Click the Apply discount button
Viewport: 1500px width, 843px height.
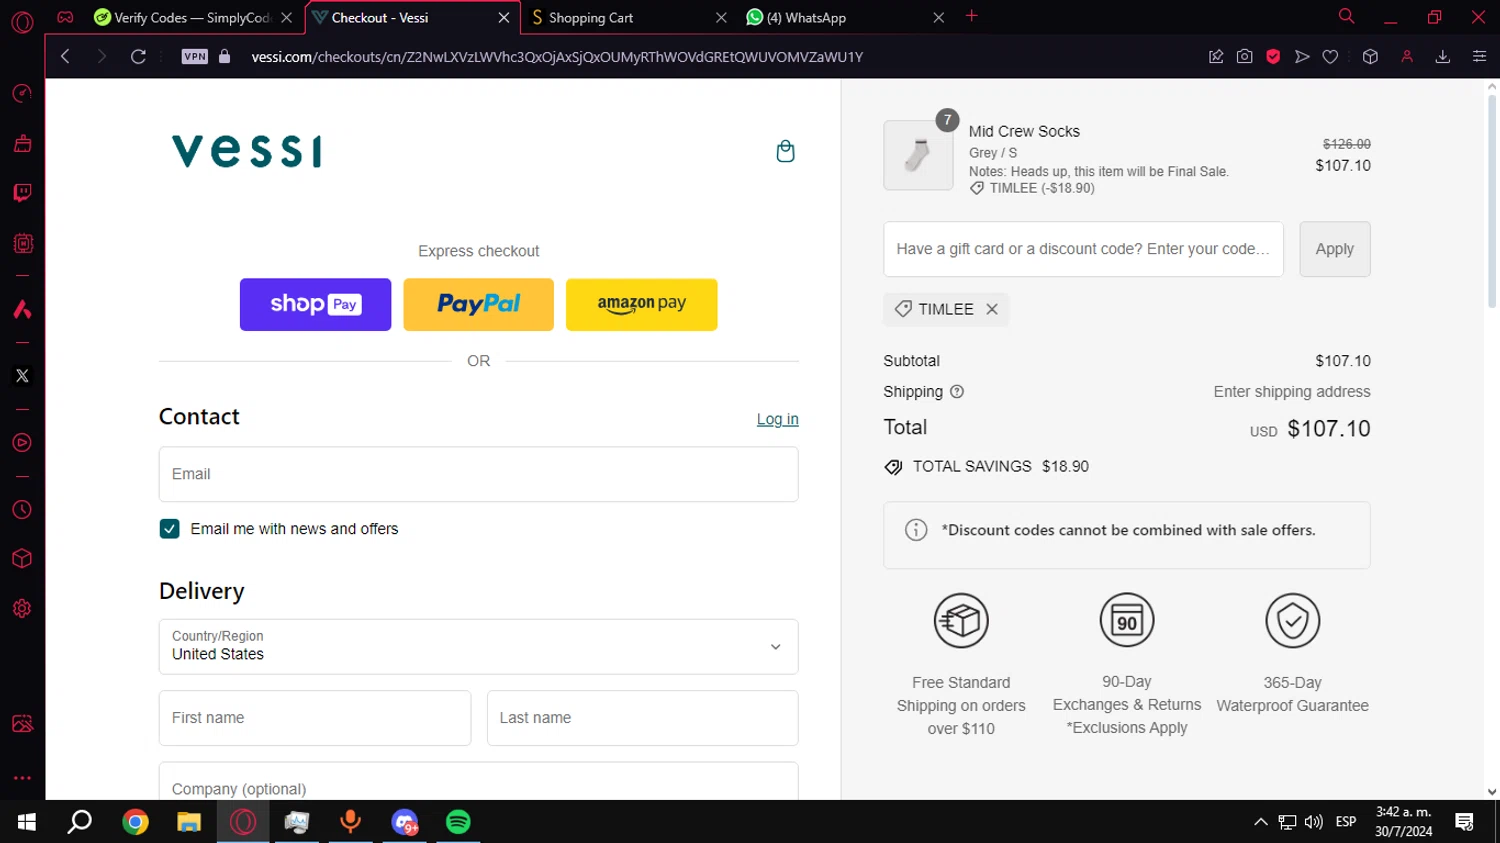[x=1334, y=249]
